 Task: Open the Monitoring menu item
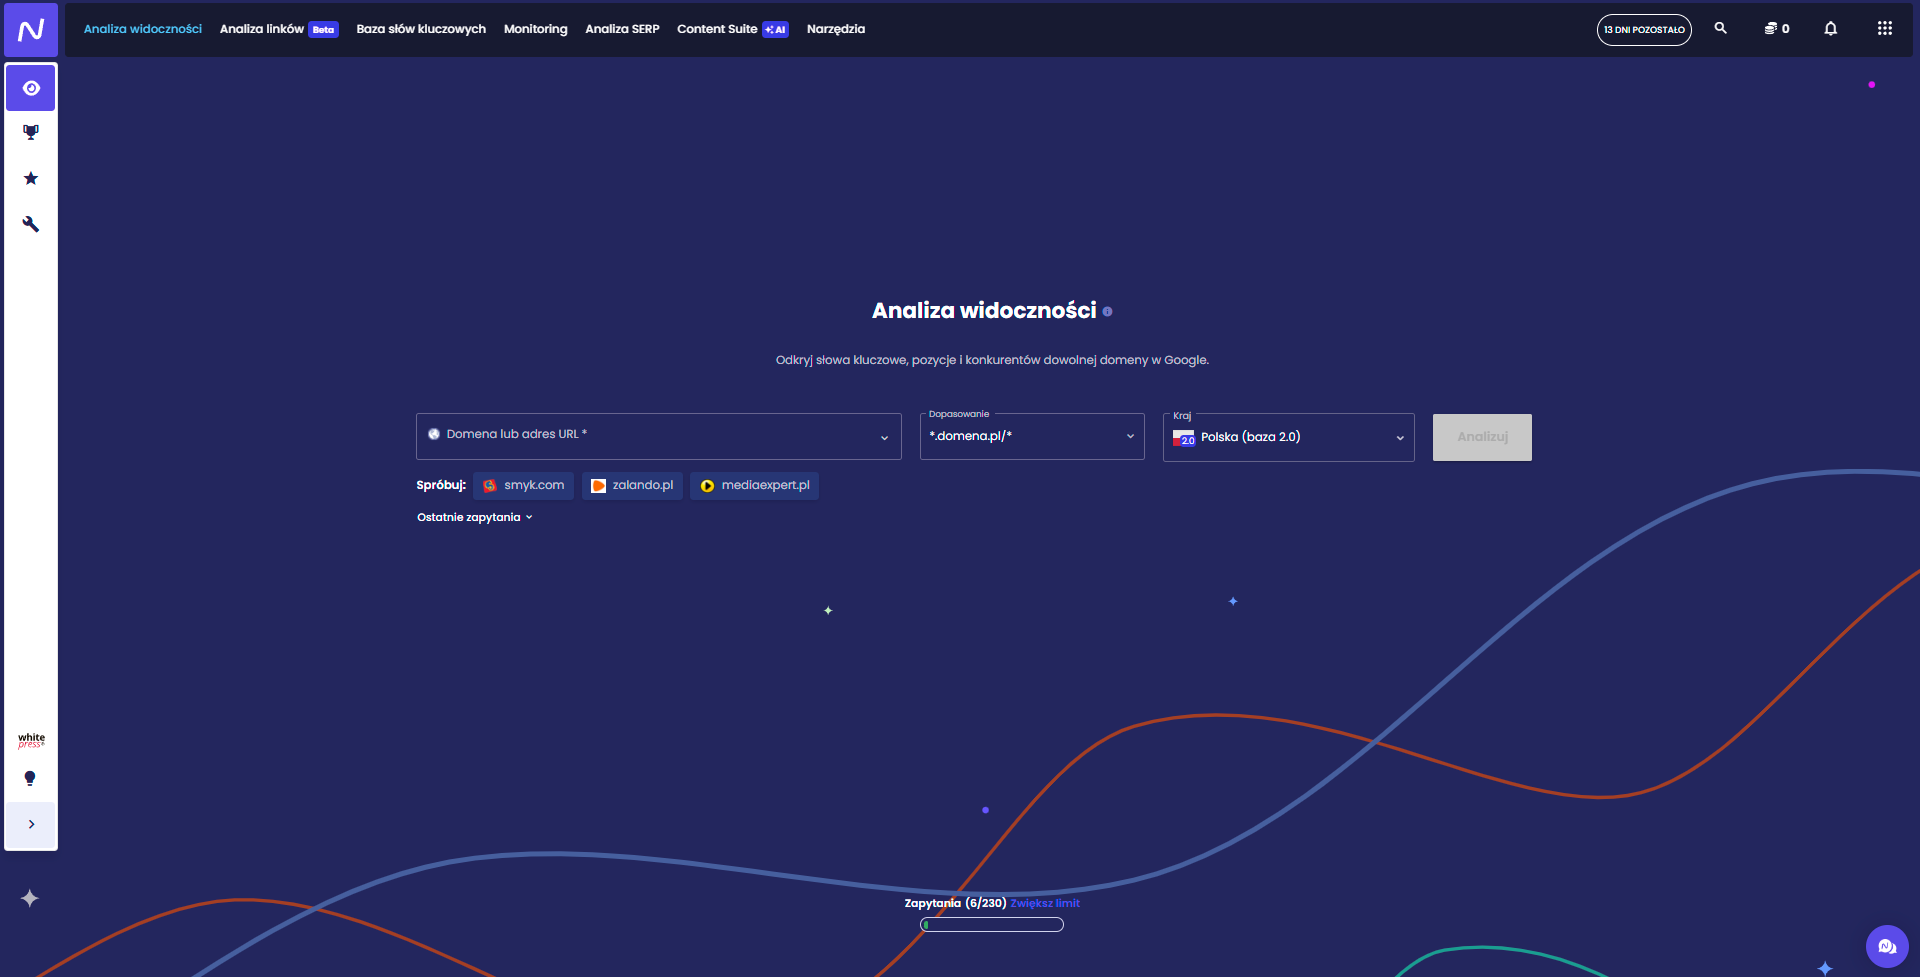tap(535, 29)
